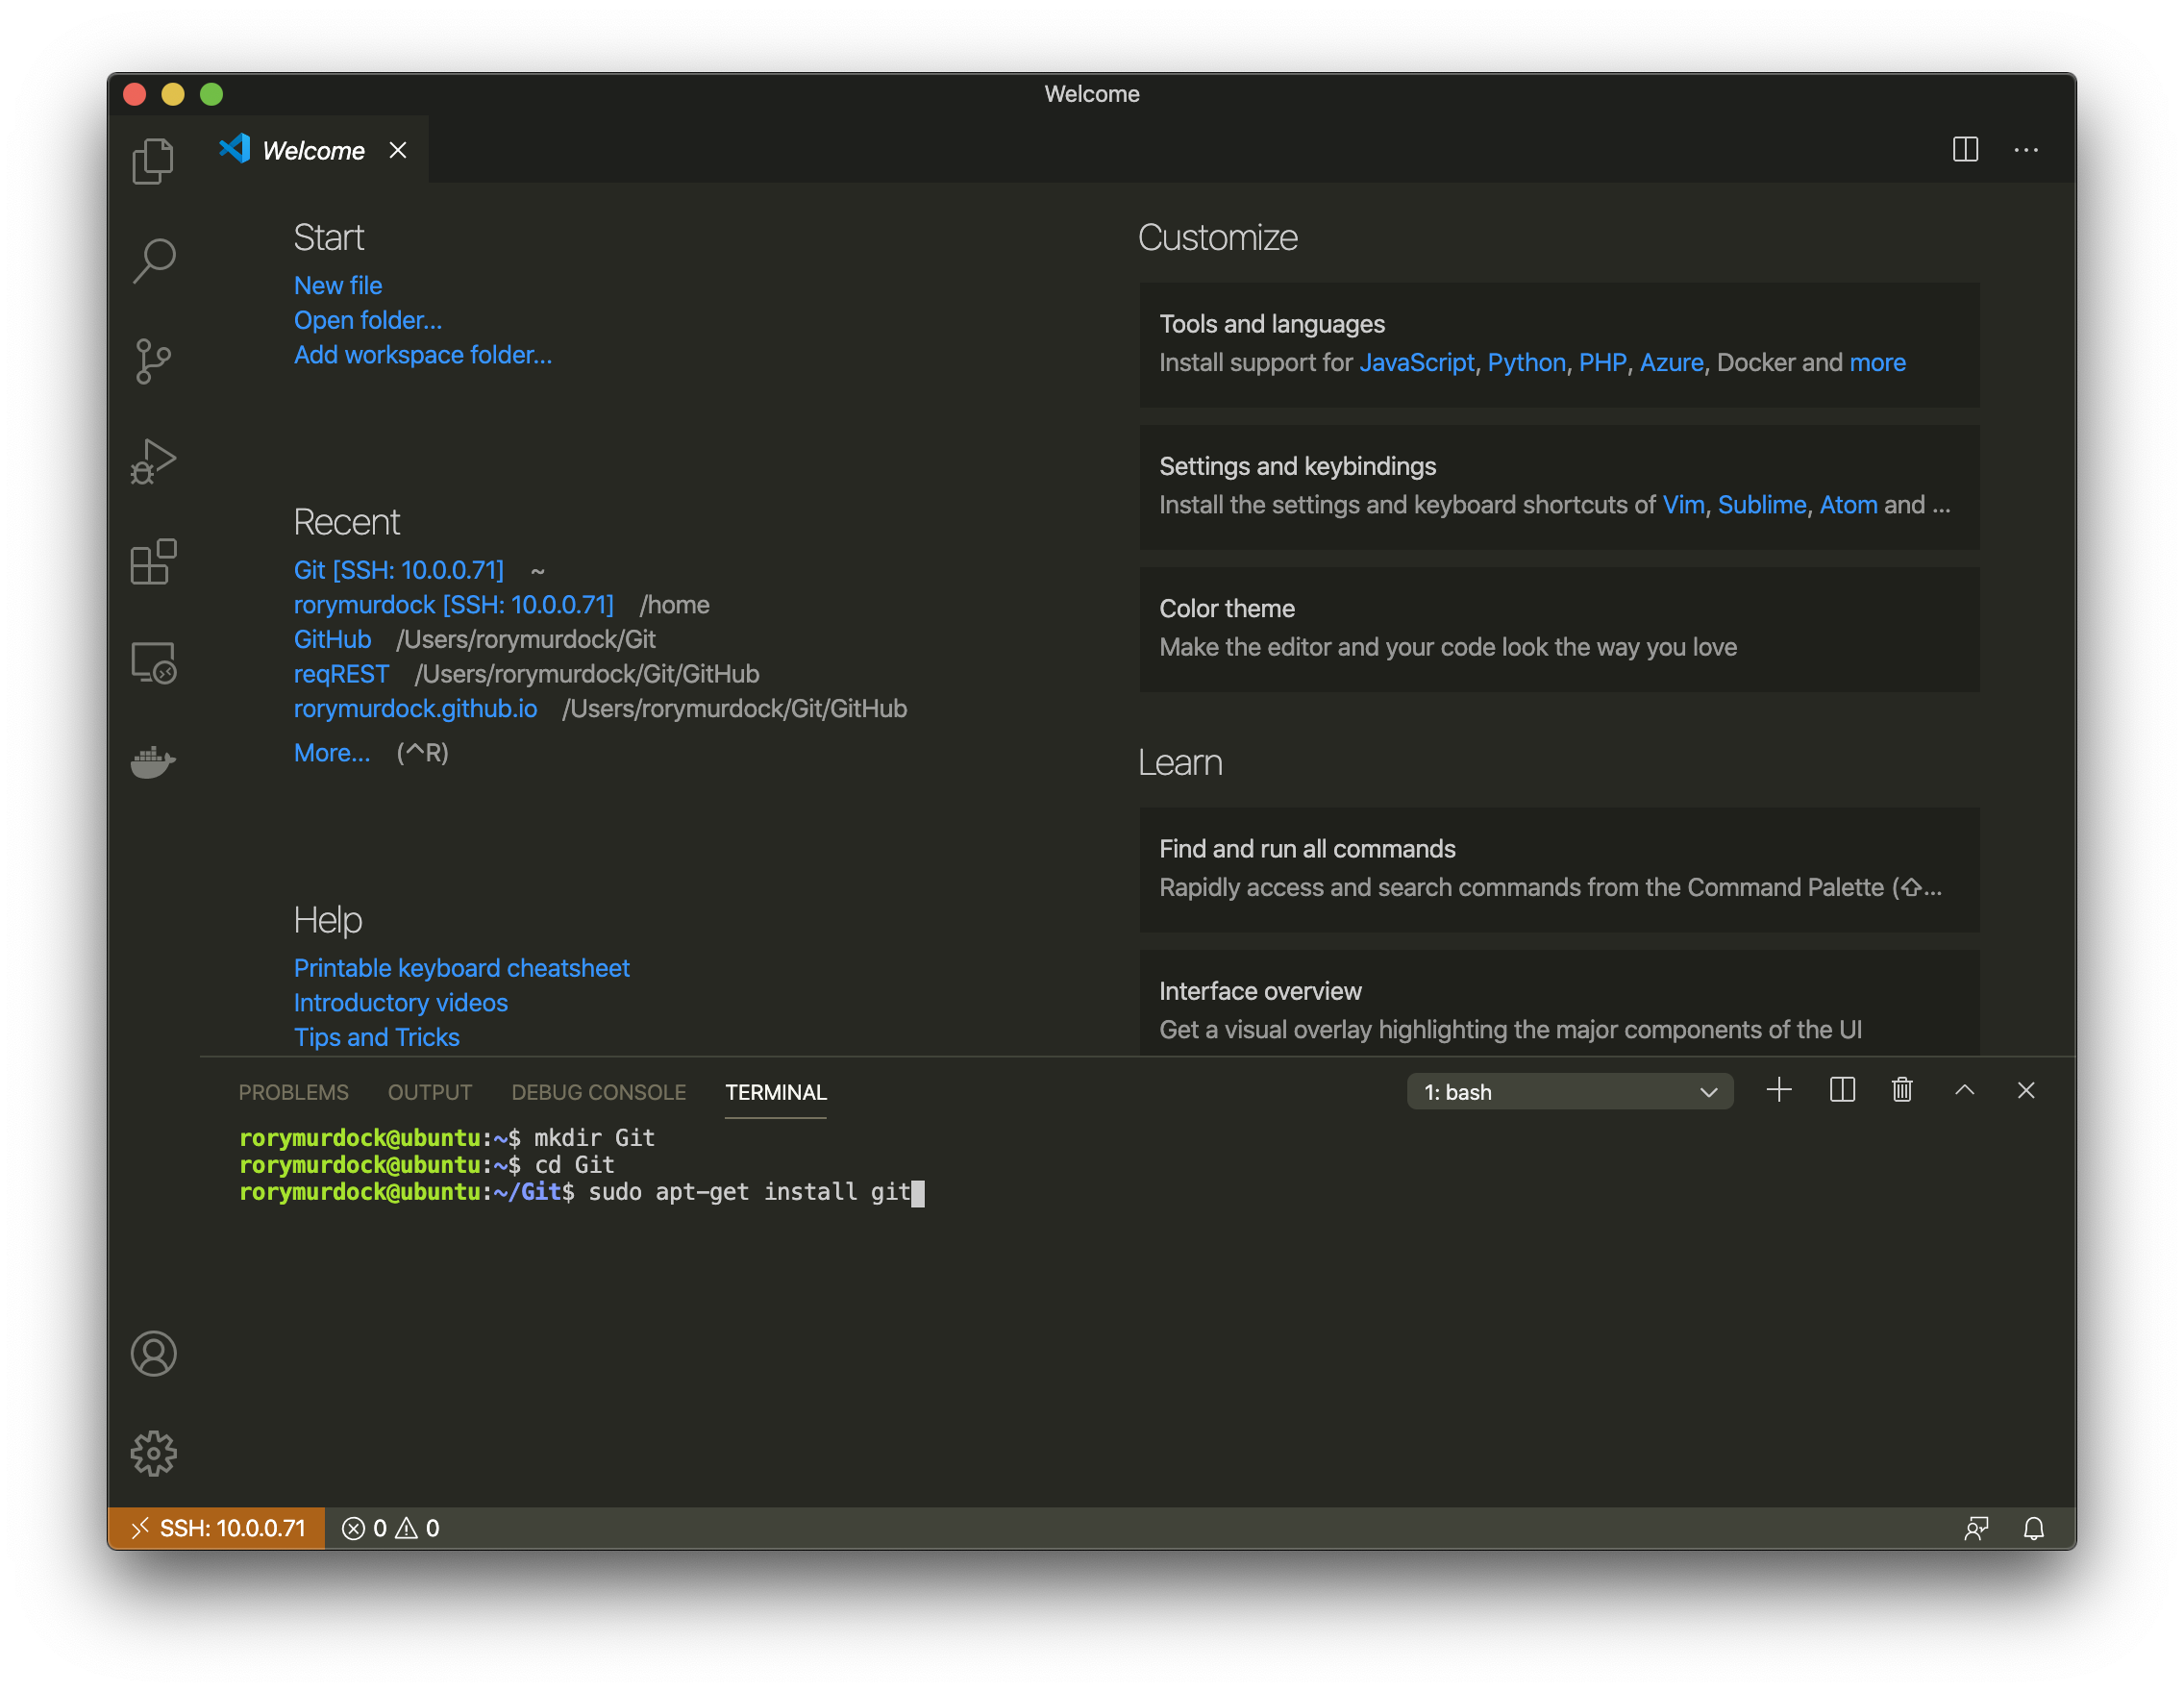The width and height of the screenshot is (2184, 1692).
Task: Switch to the DEBUG CONSOLE tab
Action: coord(599,1092)
